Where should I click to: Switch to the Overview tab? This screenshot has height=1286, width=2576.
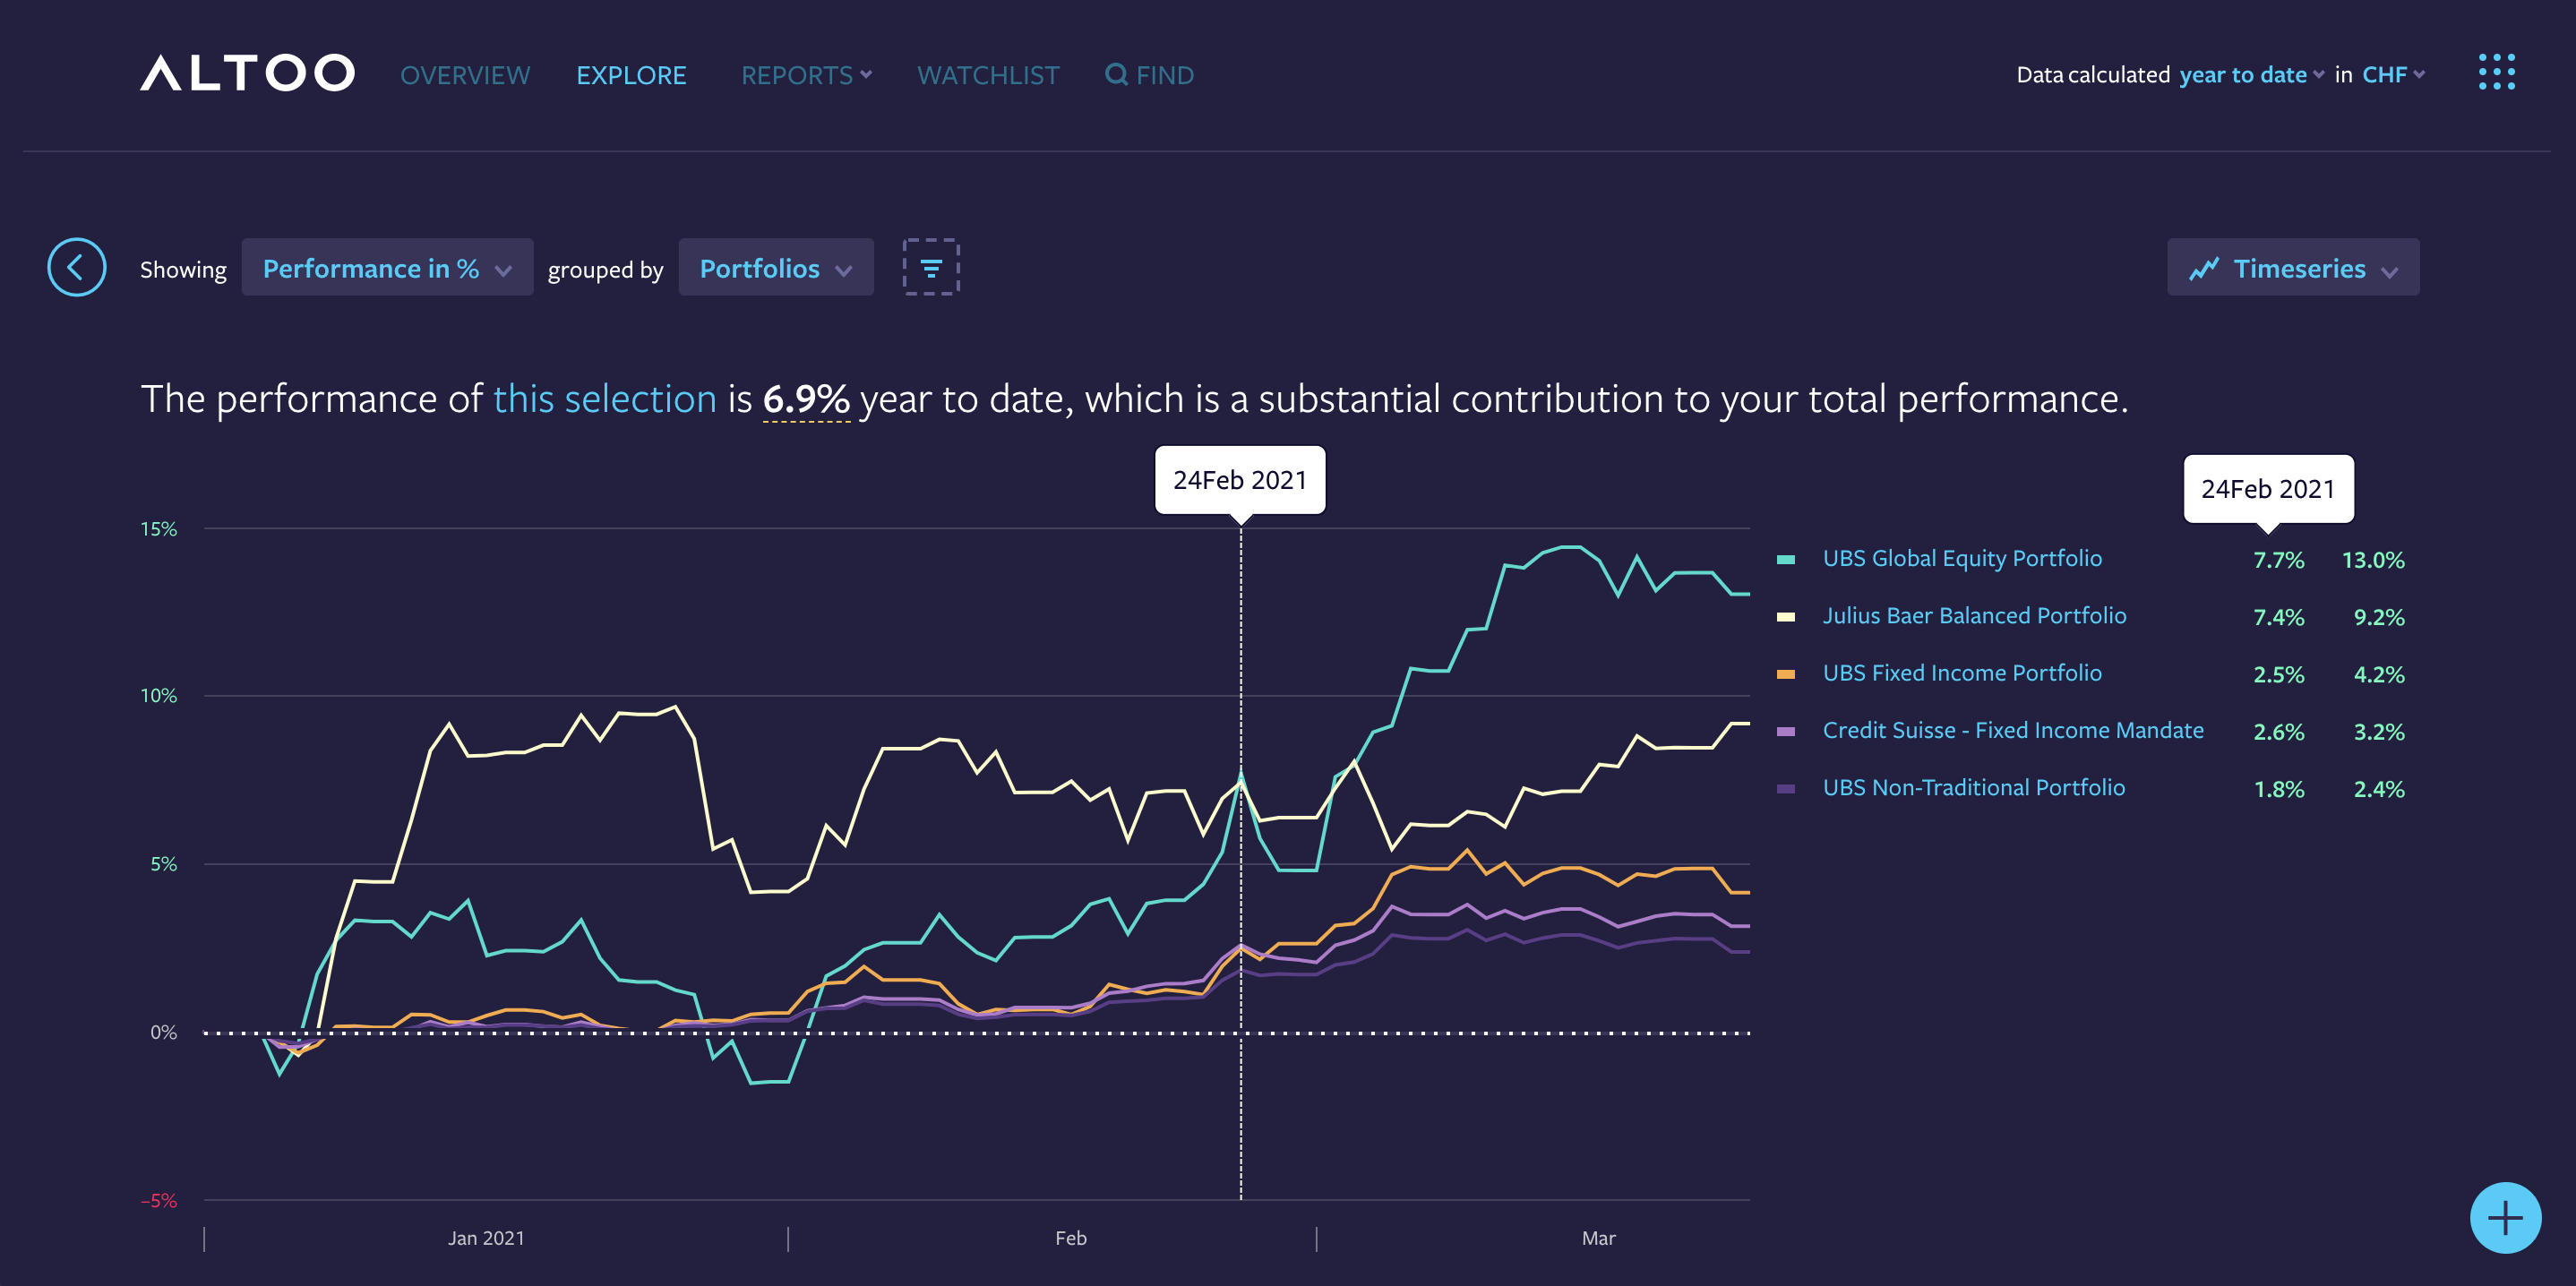click(464, 74)
